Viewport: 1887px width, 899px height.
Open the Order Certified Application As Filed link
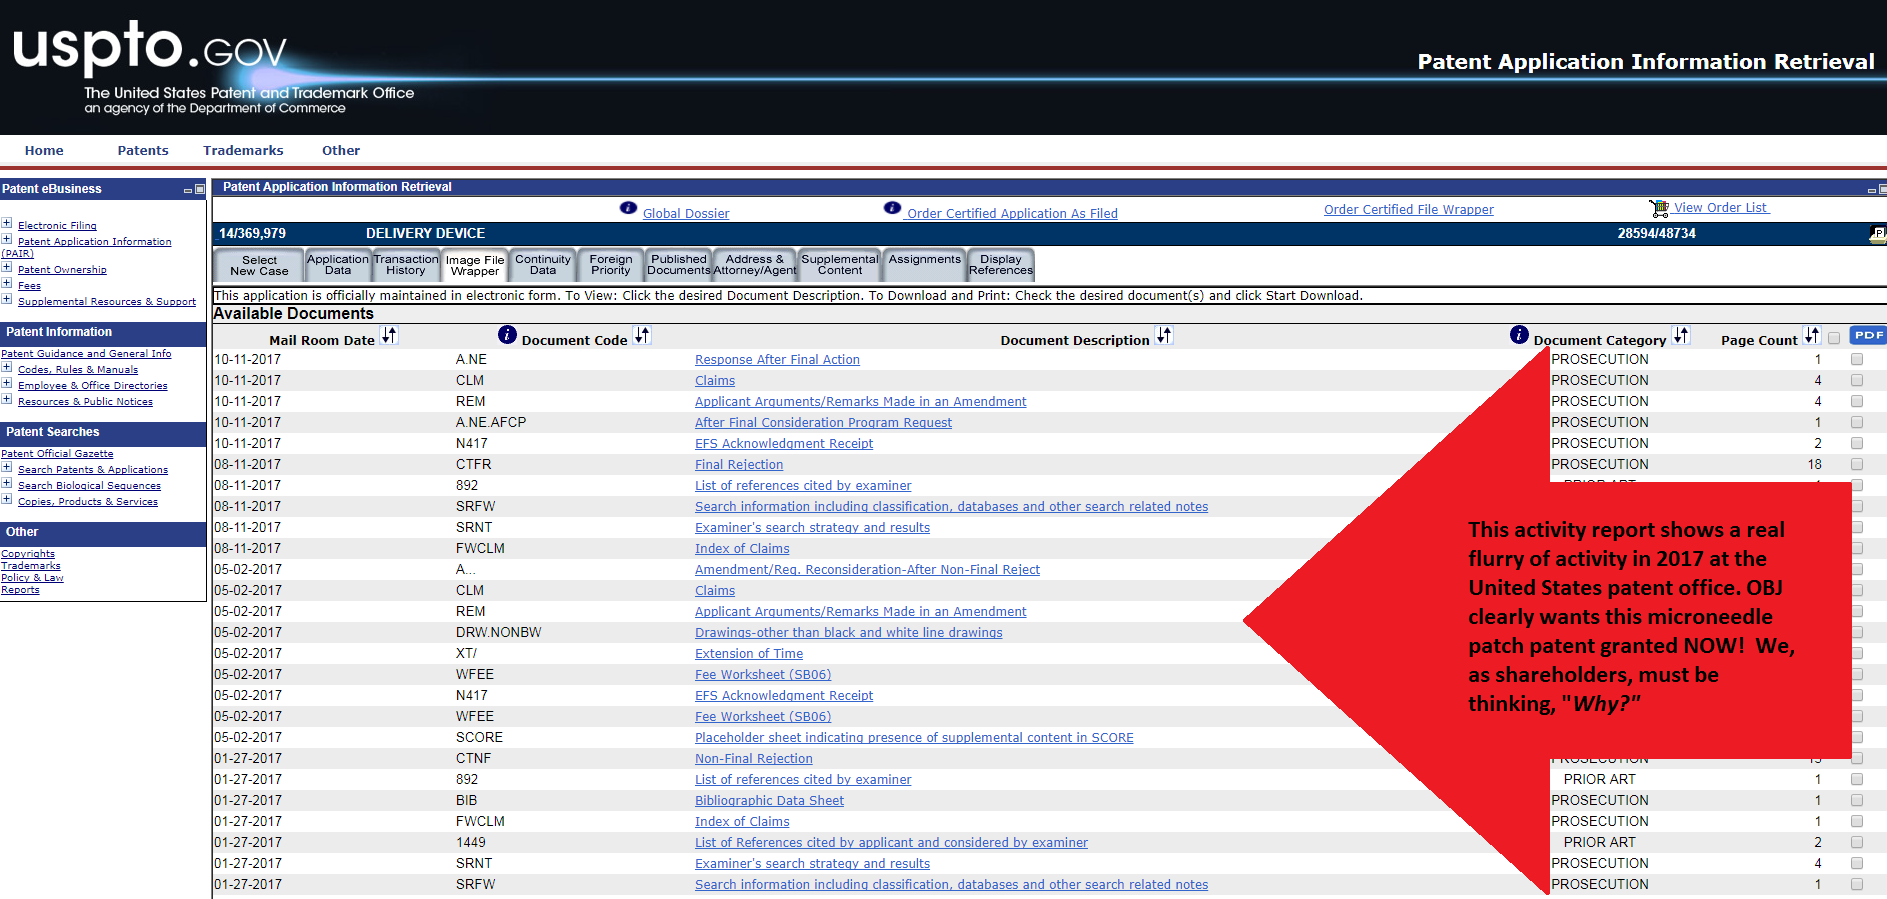(1012, 214)
